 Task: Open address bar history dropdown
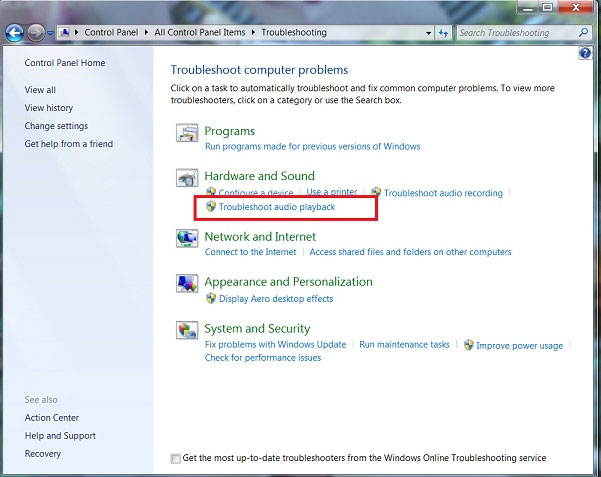coord(429,33)
